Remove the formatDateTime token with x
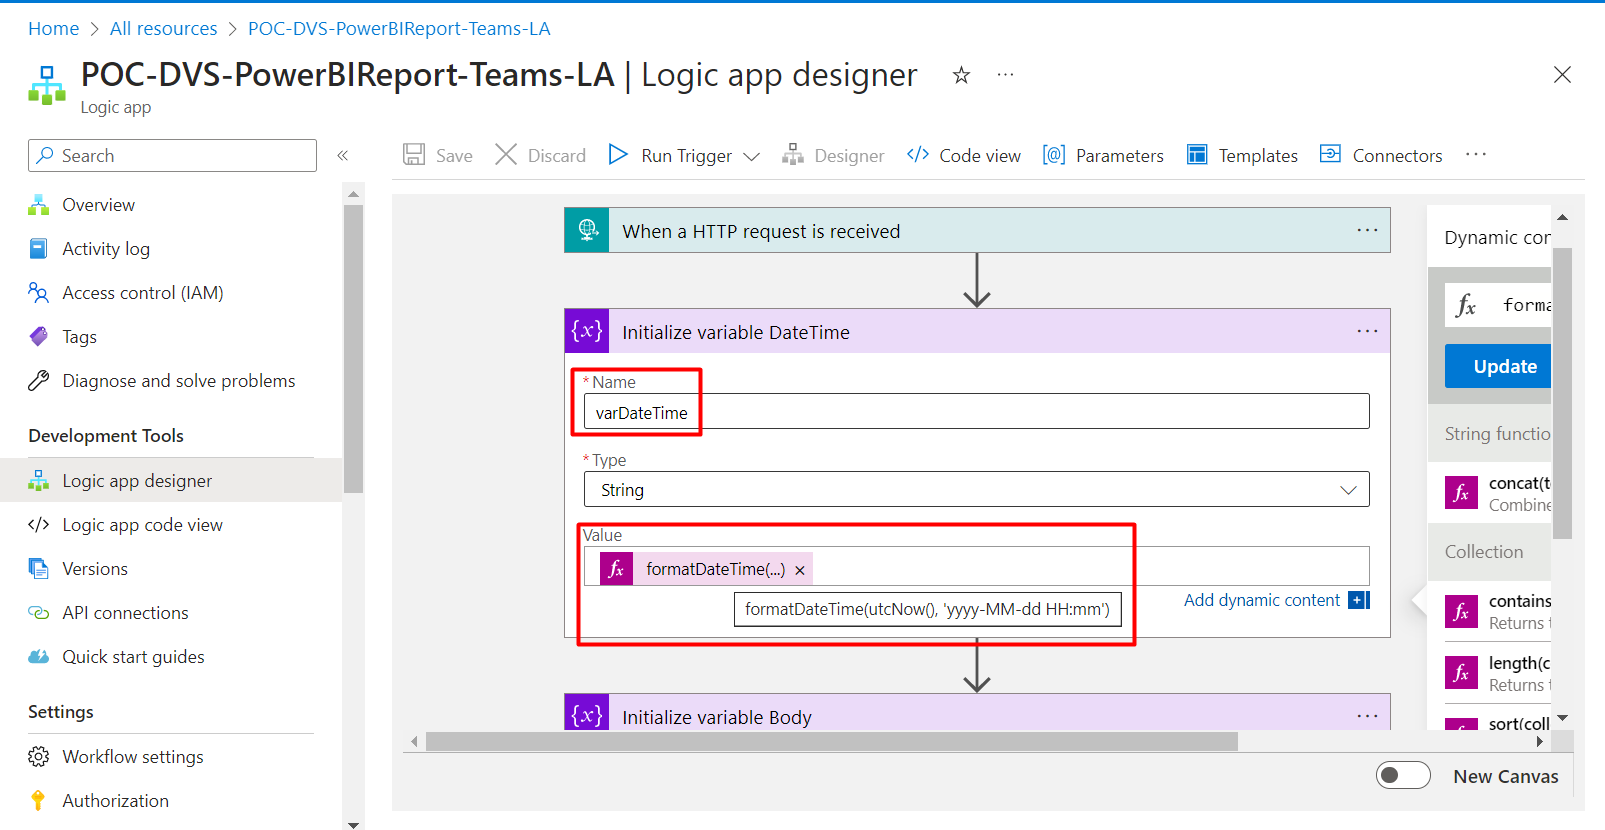 coord(800,570)
